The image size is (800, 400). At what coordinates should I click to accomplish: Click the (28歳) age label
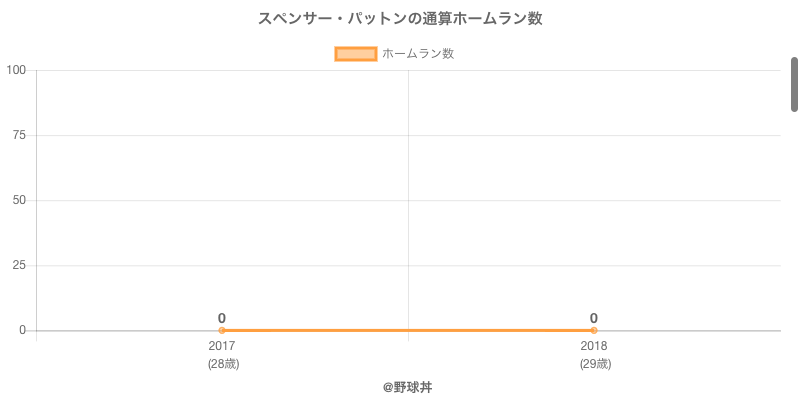tap(223, 365)
